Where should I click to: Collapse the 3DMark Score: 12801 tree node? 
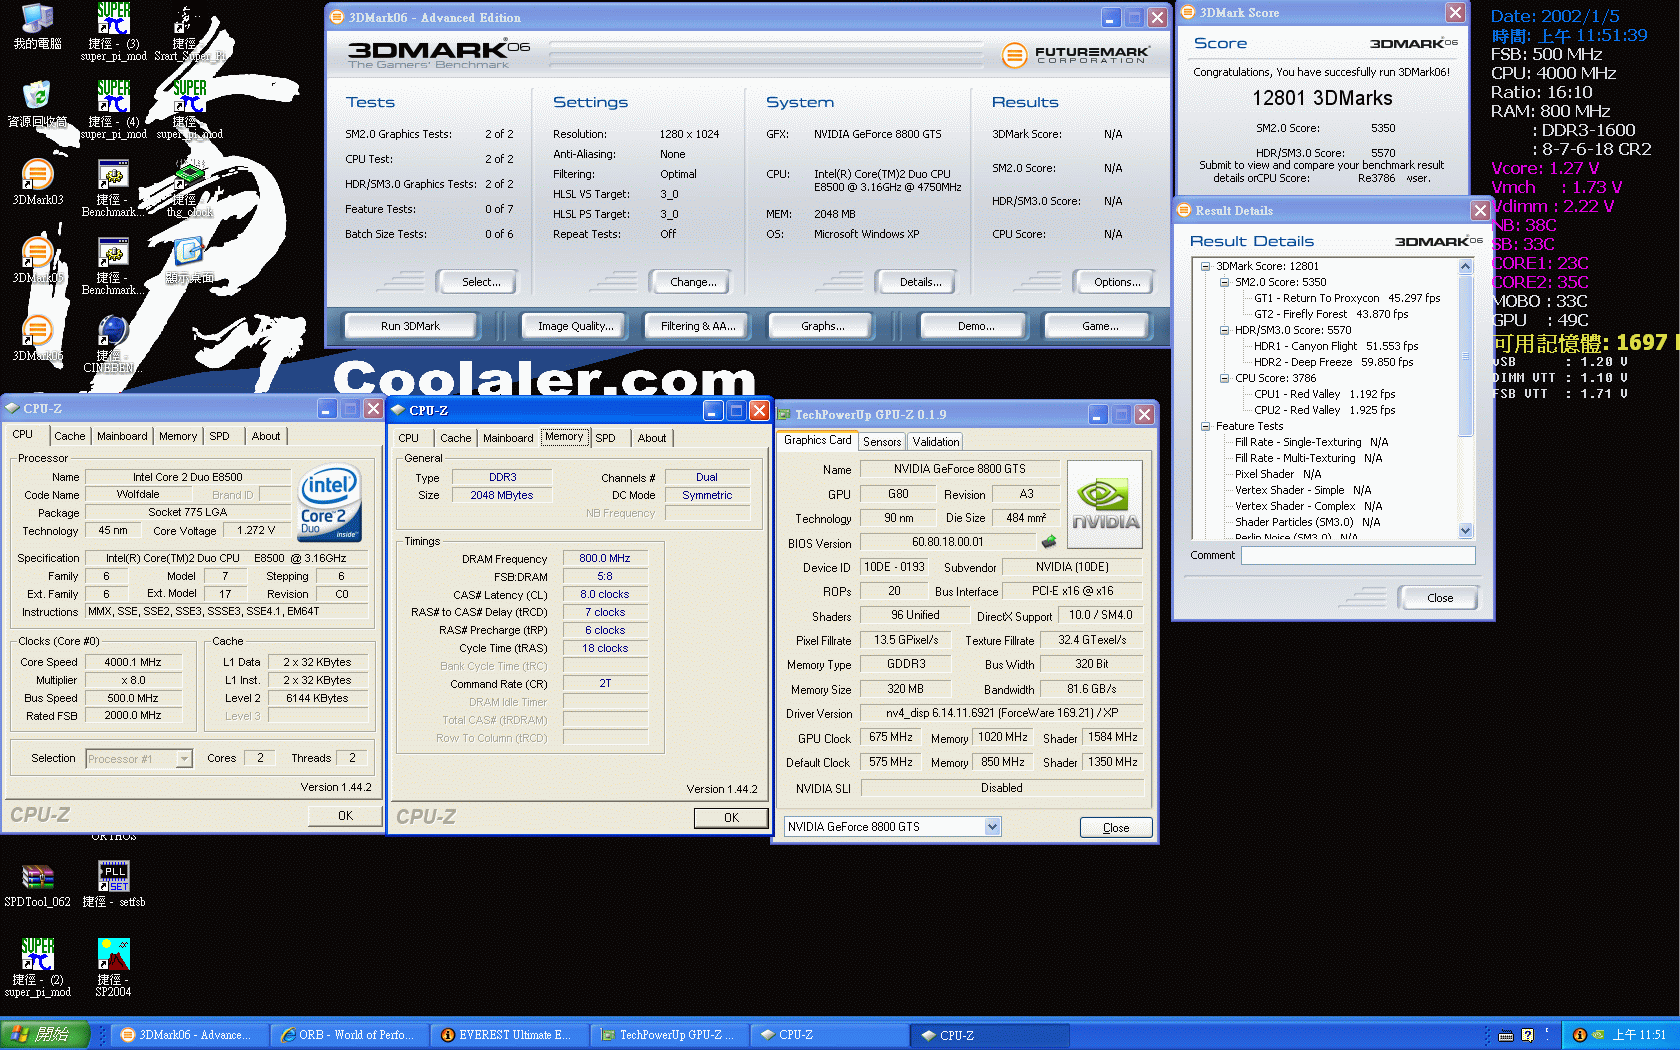1205,266
